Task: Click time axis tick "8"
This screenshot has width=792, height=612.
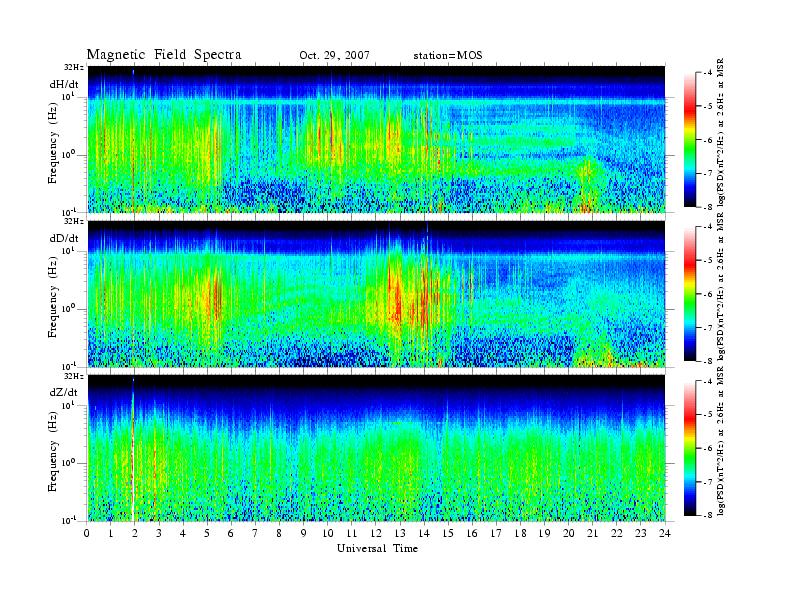Action: [279, 533]
